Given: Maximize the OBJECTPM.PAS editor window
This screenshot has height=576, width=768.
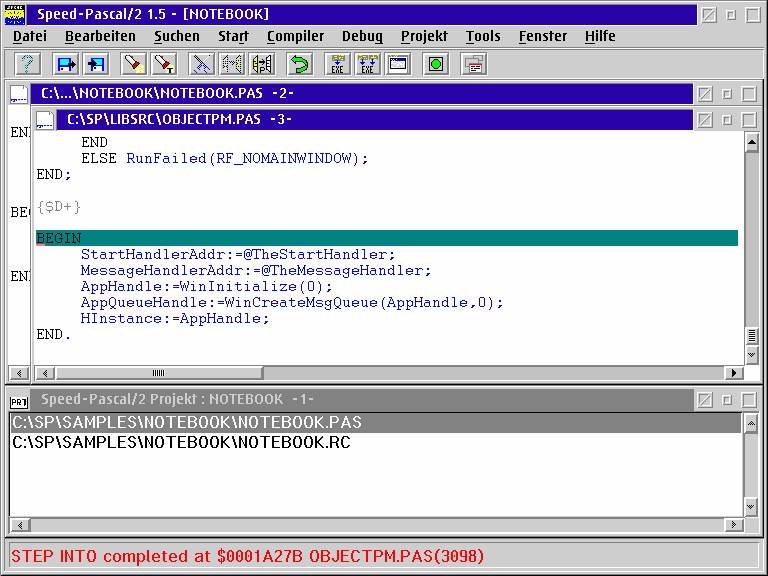Looking at the screenshot, I should (749, 120).
